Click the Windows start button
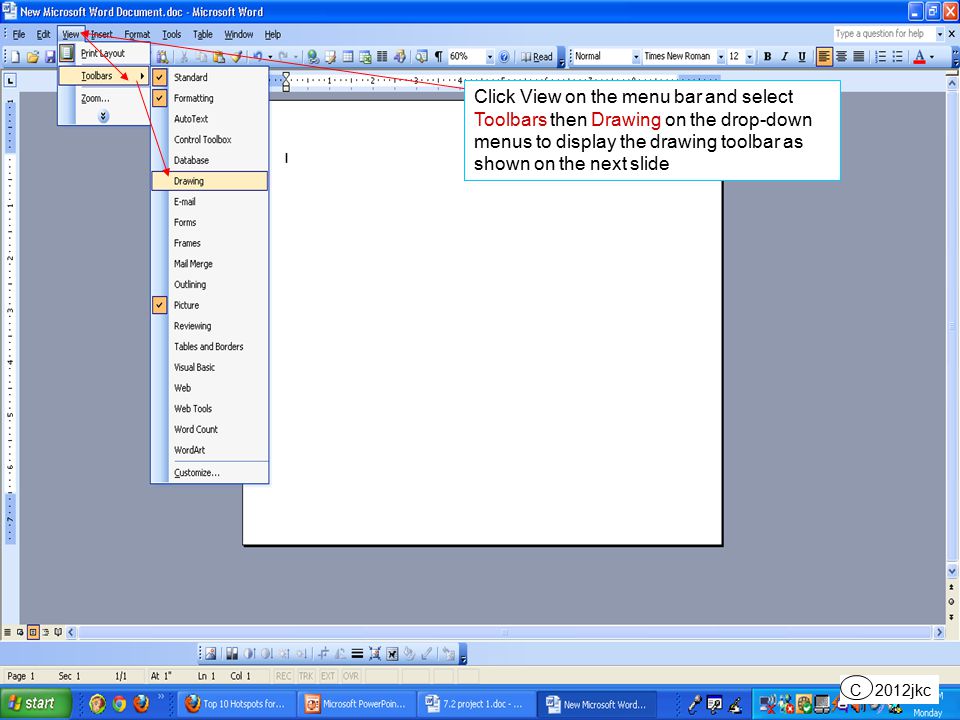 click(x=36, y=703)
